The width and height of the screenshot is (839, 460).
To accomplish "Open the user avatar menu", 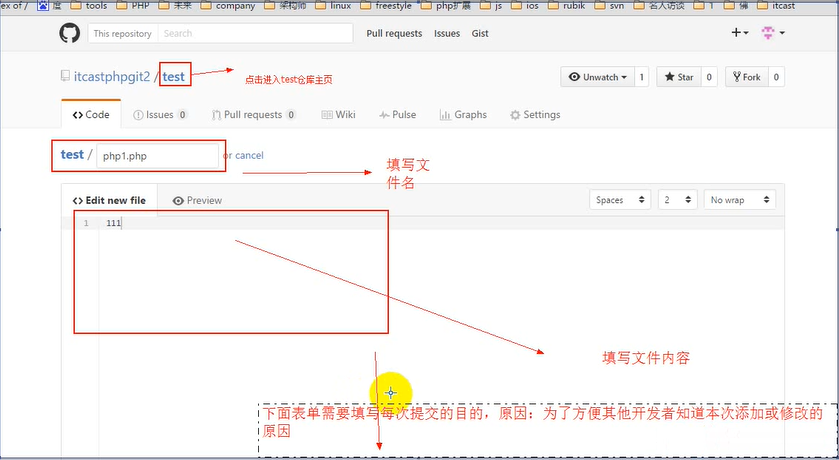I will click(x=773, y=33).
